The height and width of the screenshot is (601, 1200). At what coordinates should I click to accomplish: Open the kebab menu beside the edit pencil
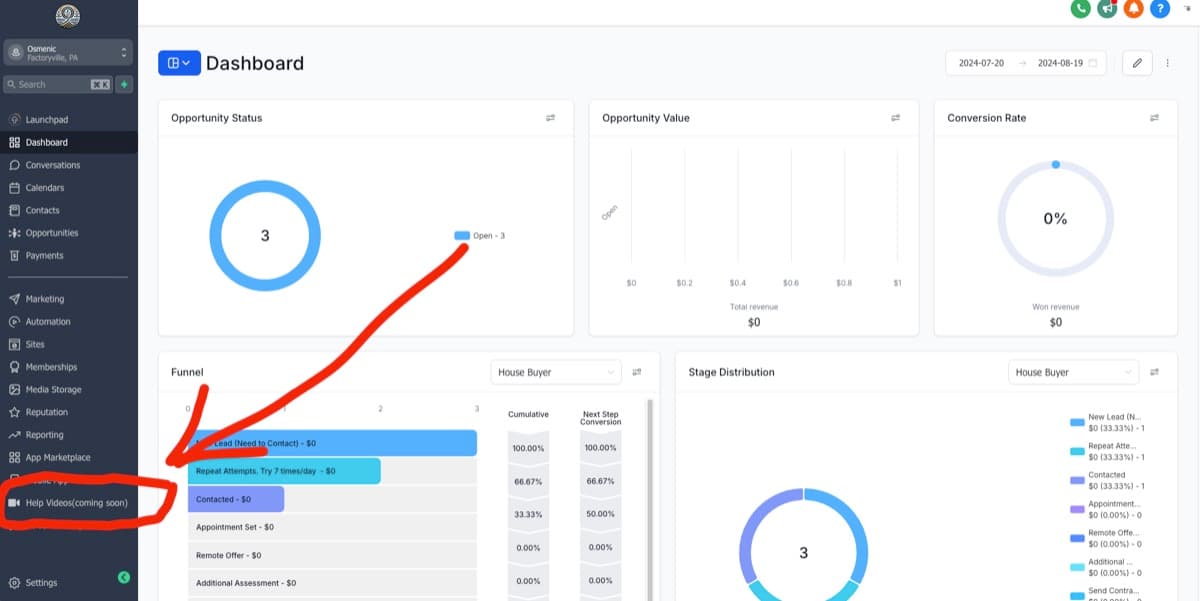point(1167,62)
